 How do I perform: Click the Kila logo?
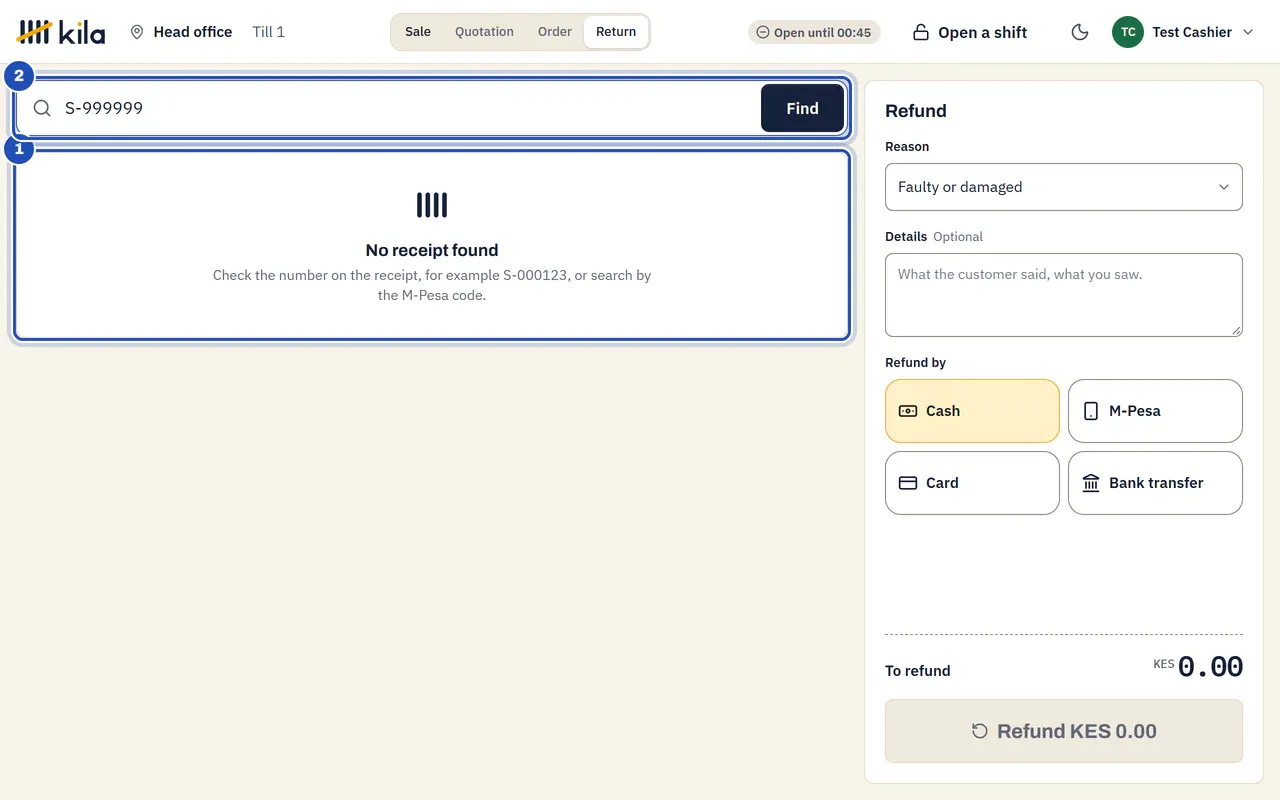pos(61,32)
